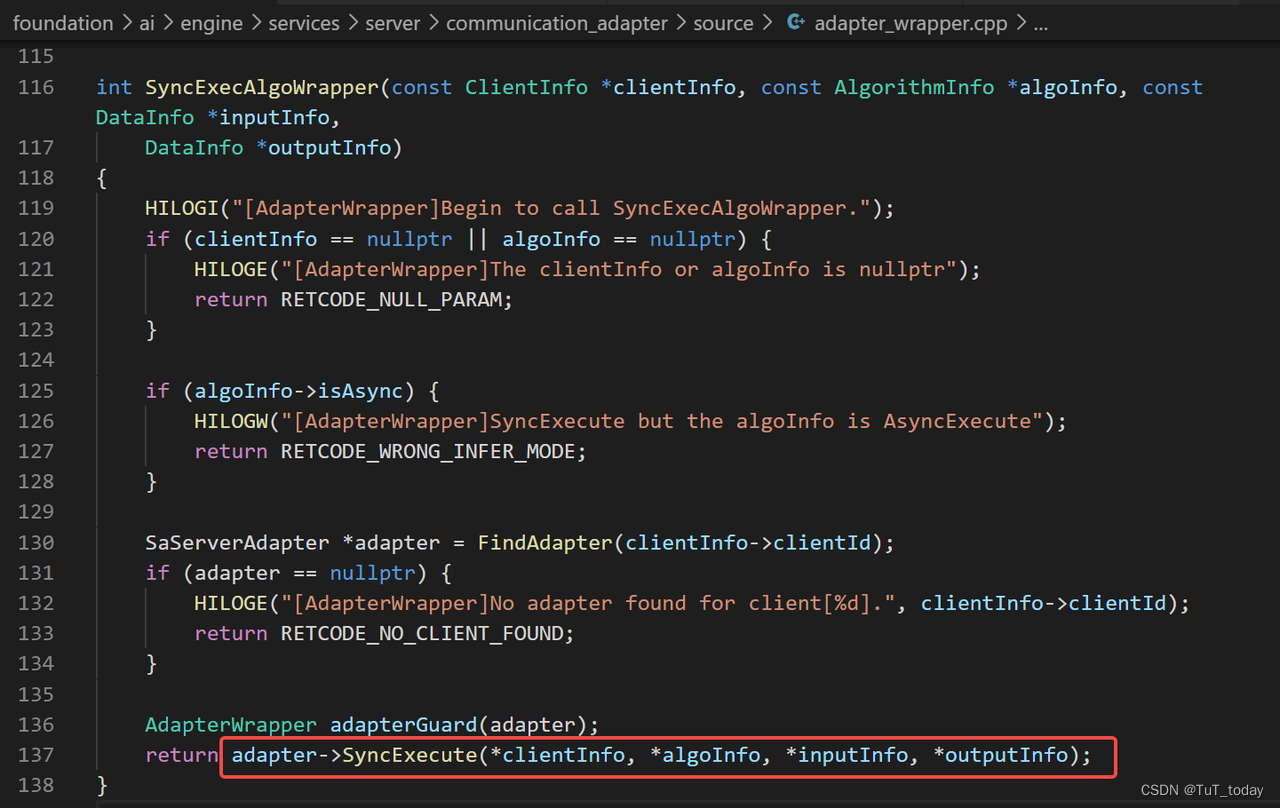Click the C++ file icon in breadcrumb
This screenshot has width=1280, height=808.
click(x=796, y=22)
